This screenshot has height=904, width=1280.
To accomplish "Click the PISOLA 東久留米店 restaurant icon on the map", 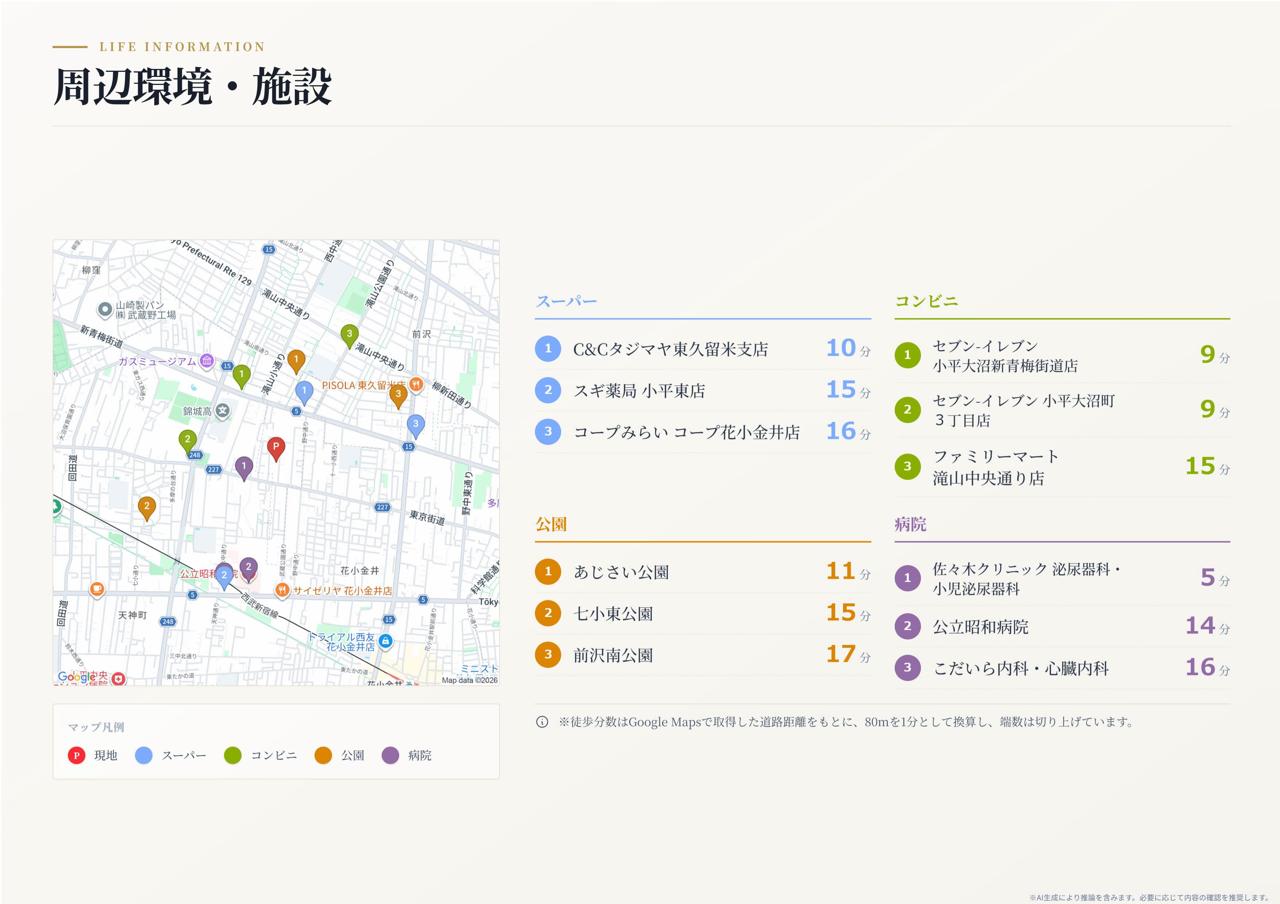I will [x=416, y=385].
